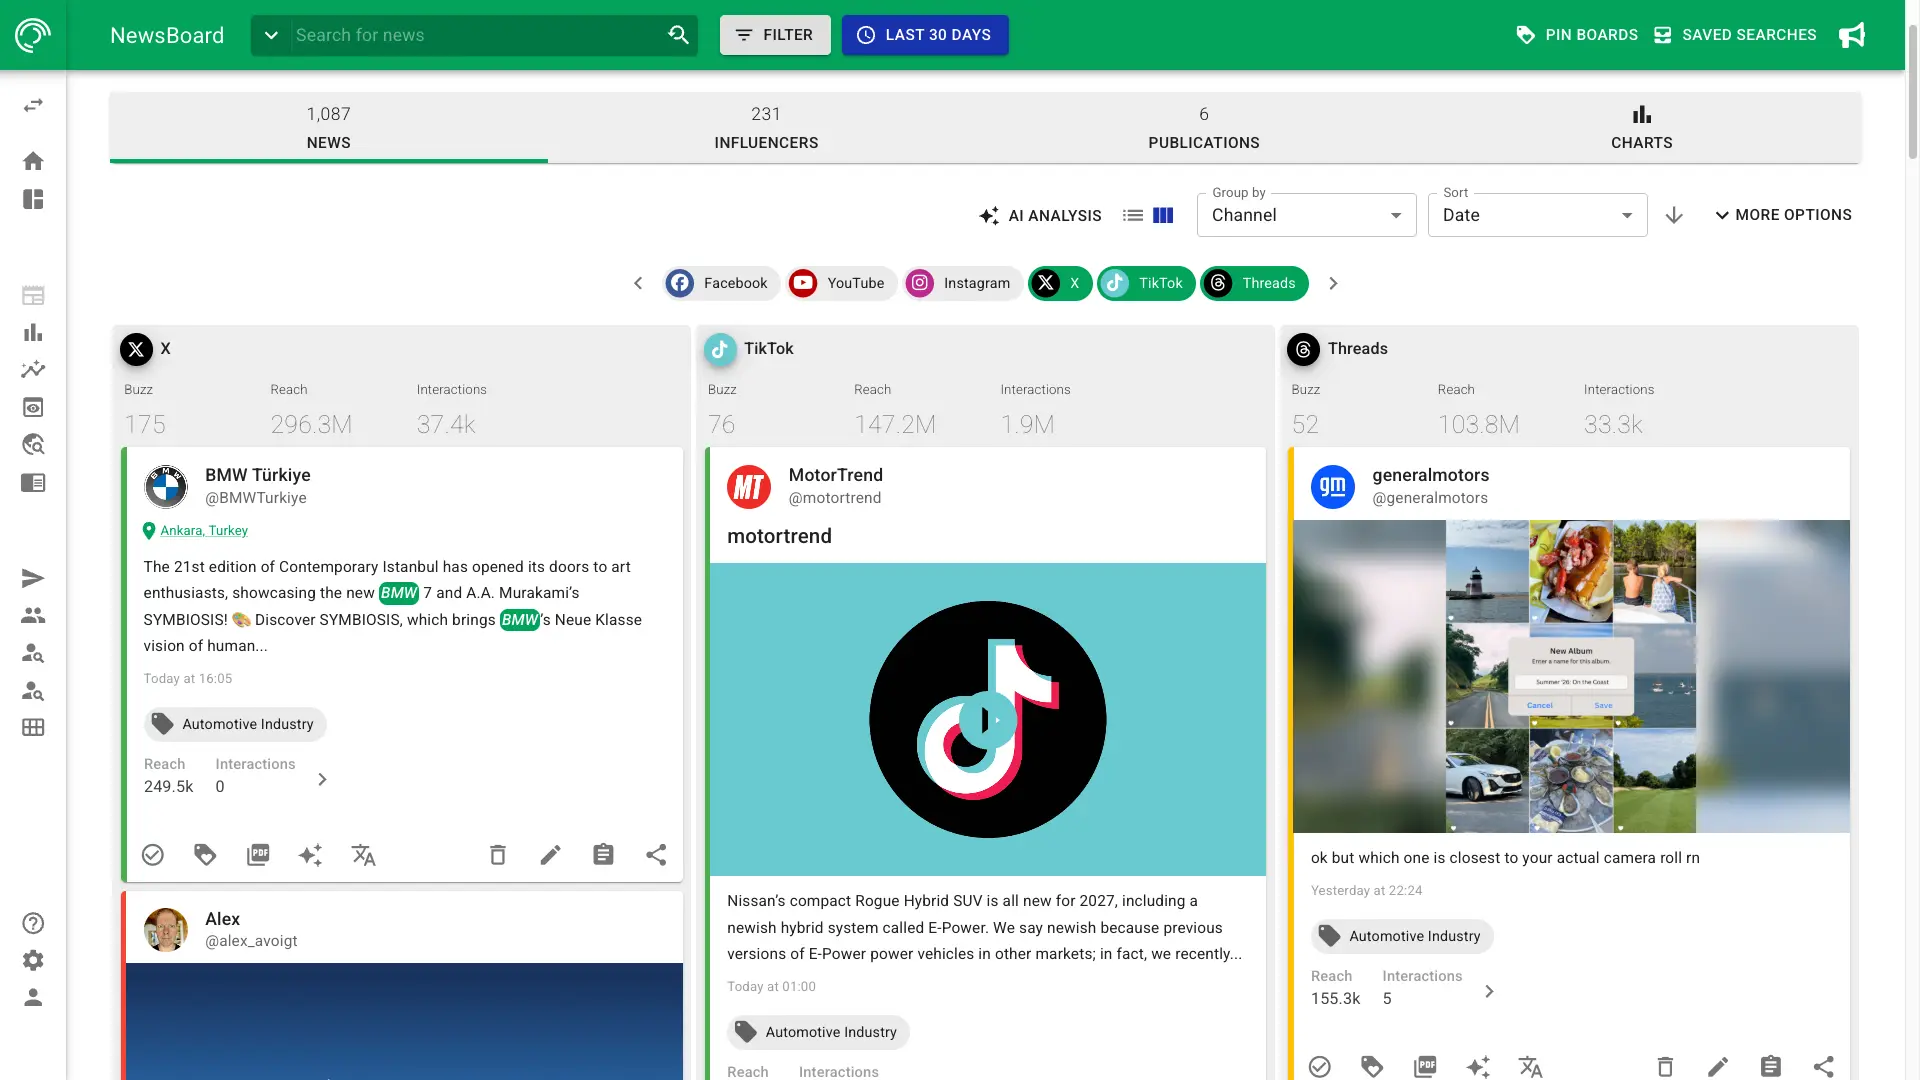This screenshot has width=1920, height=1080.
Task: Toggle the Threads channel chip
Action: click(x=1254, y=283)
